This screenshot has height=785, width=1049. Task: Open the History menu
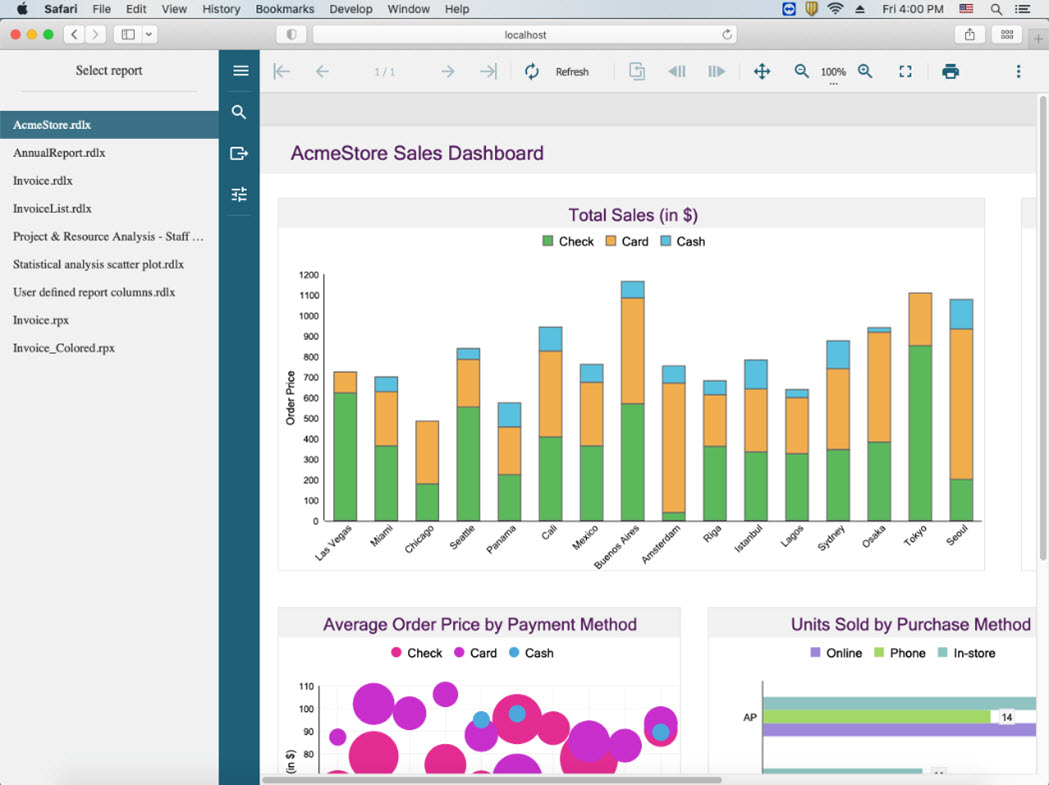tap(221, 9)
